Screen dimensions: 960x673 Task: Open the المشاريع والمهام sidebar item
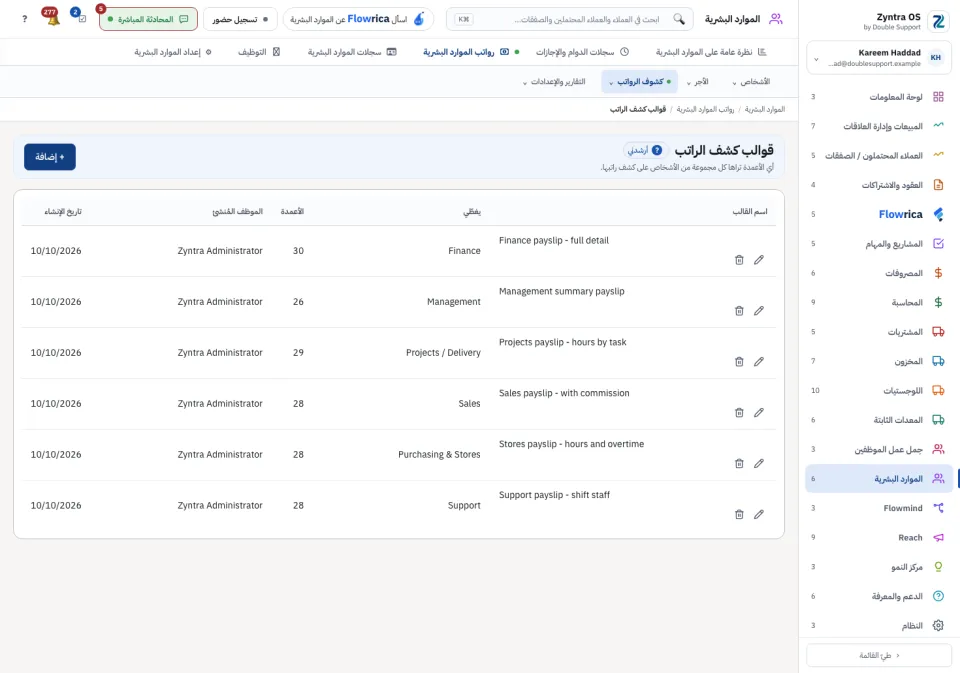pyautogui.click(x=879, y=244)
